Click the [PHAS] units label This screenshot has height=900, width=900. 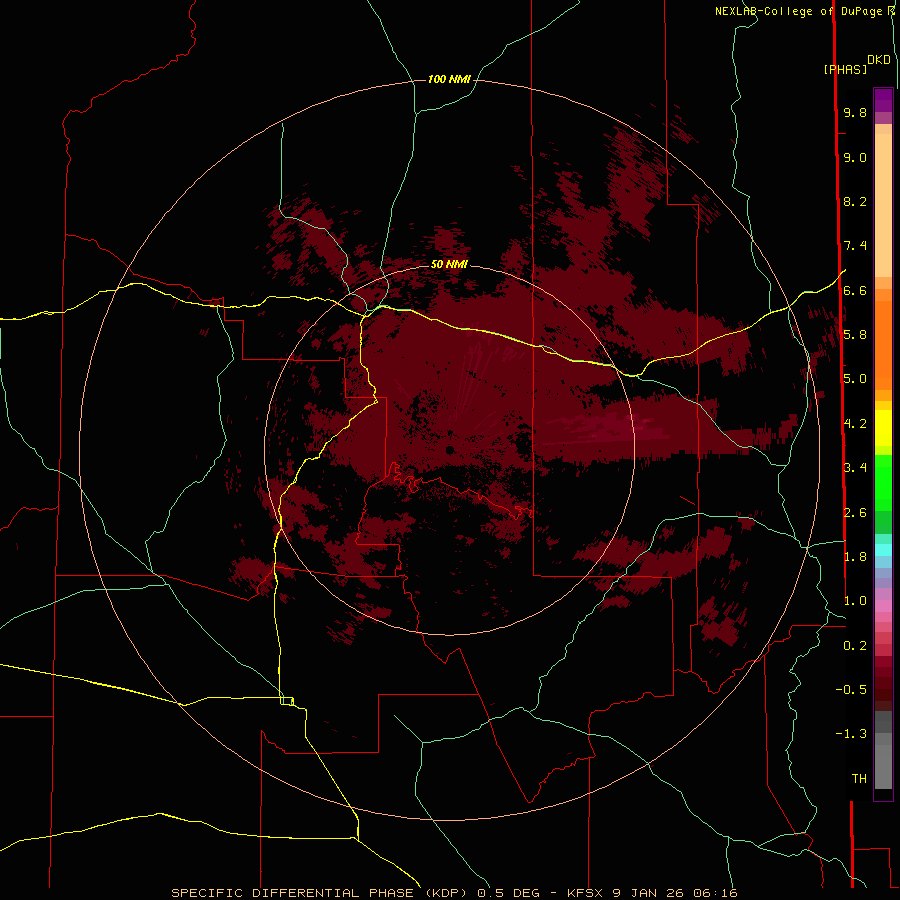[845, 69]
